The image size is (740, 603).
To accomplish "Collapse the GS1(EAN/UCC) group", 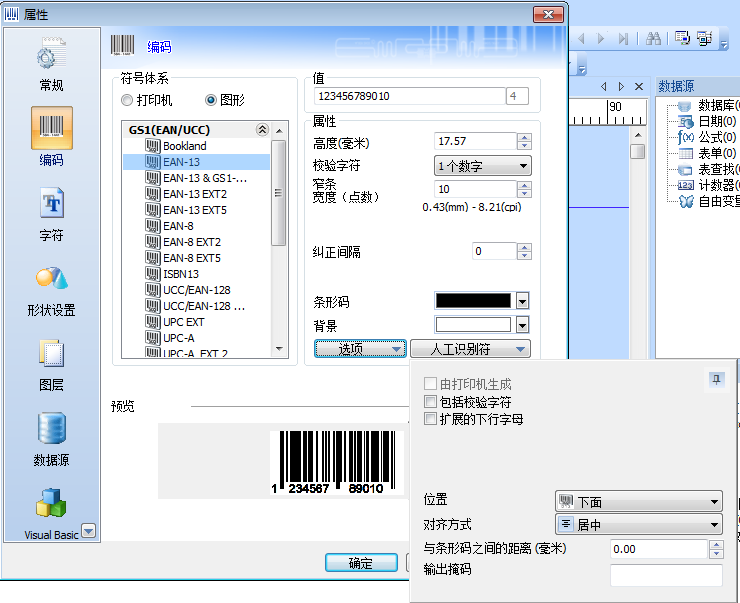I will click(262, 129).
